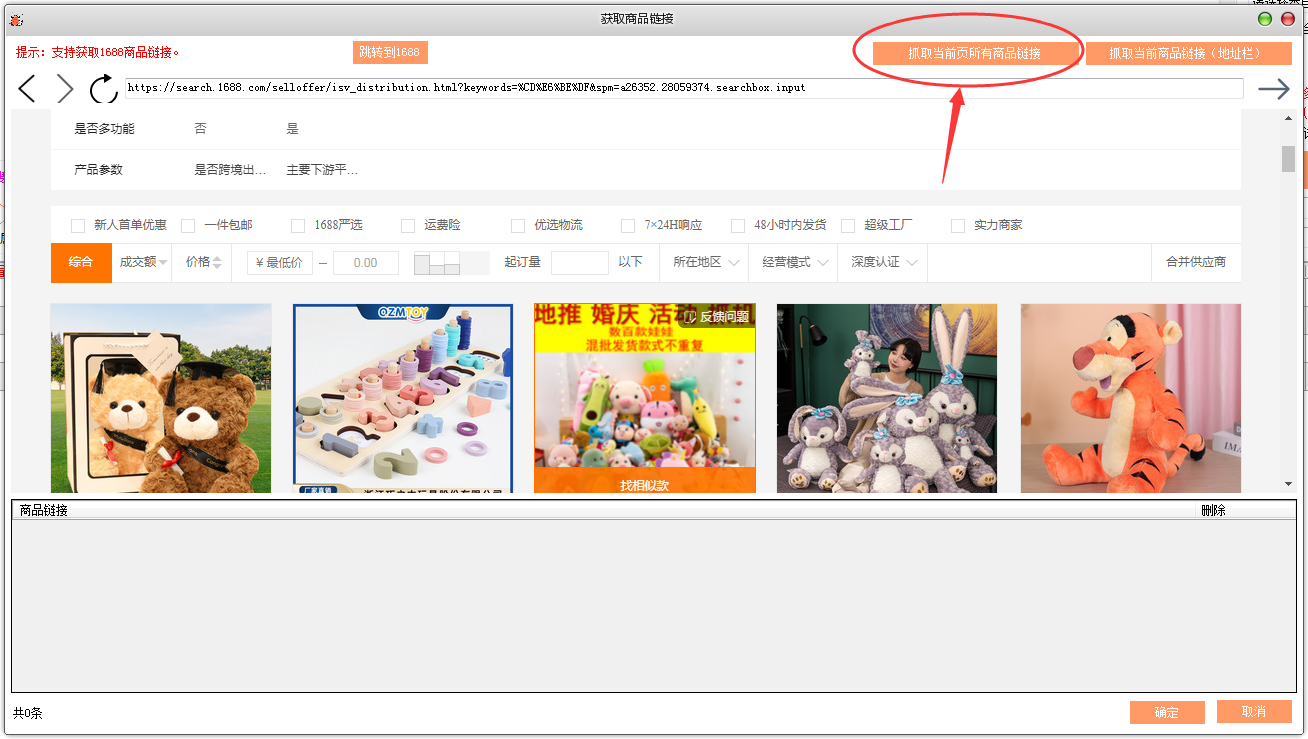Go forward with the right chevron icon
The image size is (1308, 739).
[x=65, y=89]
